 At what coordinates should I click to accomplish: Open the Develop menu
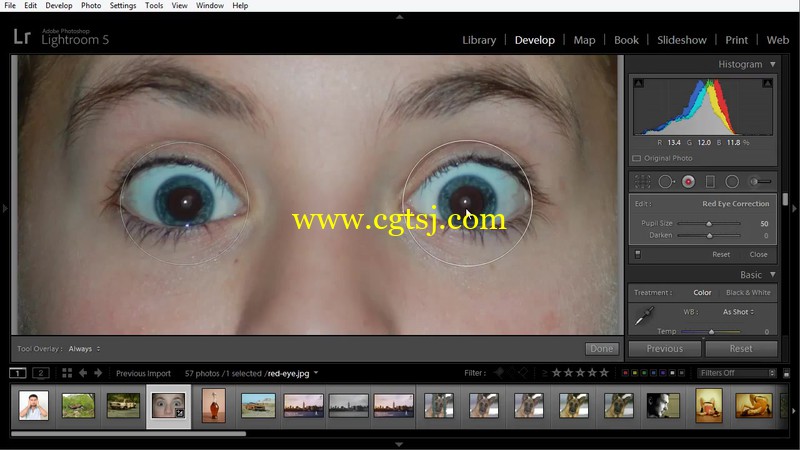pyautogui.click(x=59, y=6)
